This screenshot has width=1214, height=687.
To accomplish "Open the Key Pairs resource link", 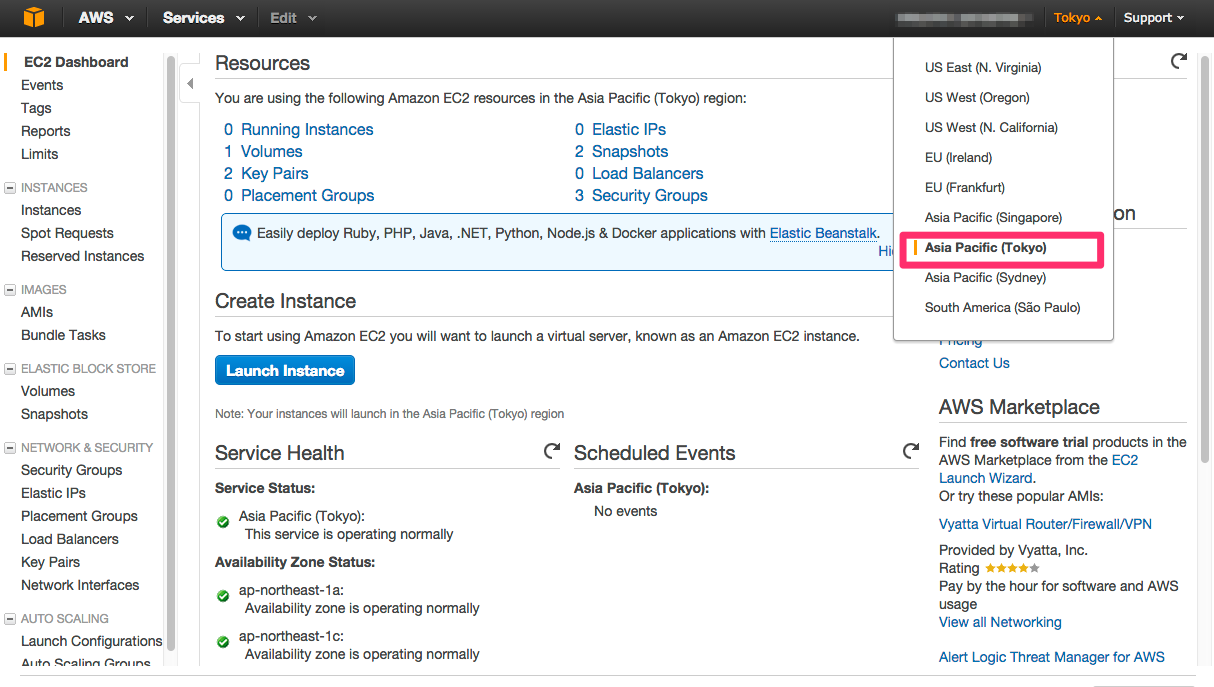I will (275, 173).
